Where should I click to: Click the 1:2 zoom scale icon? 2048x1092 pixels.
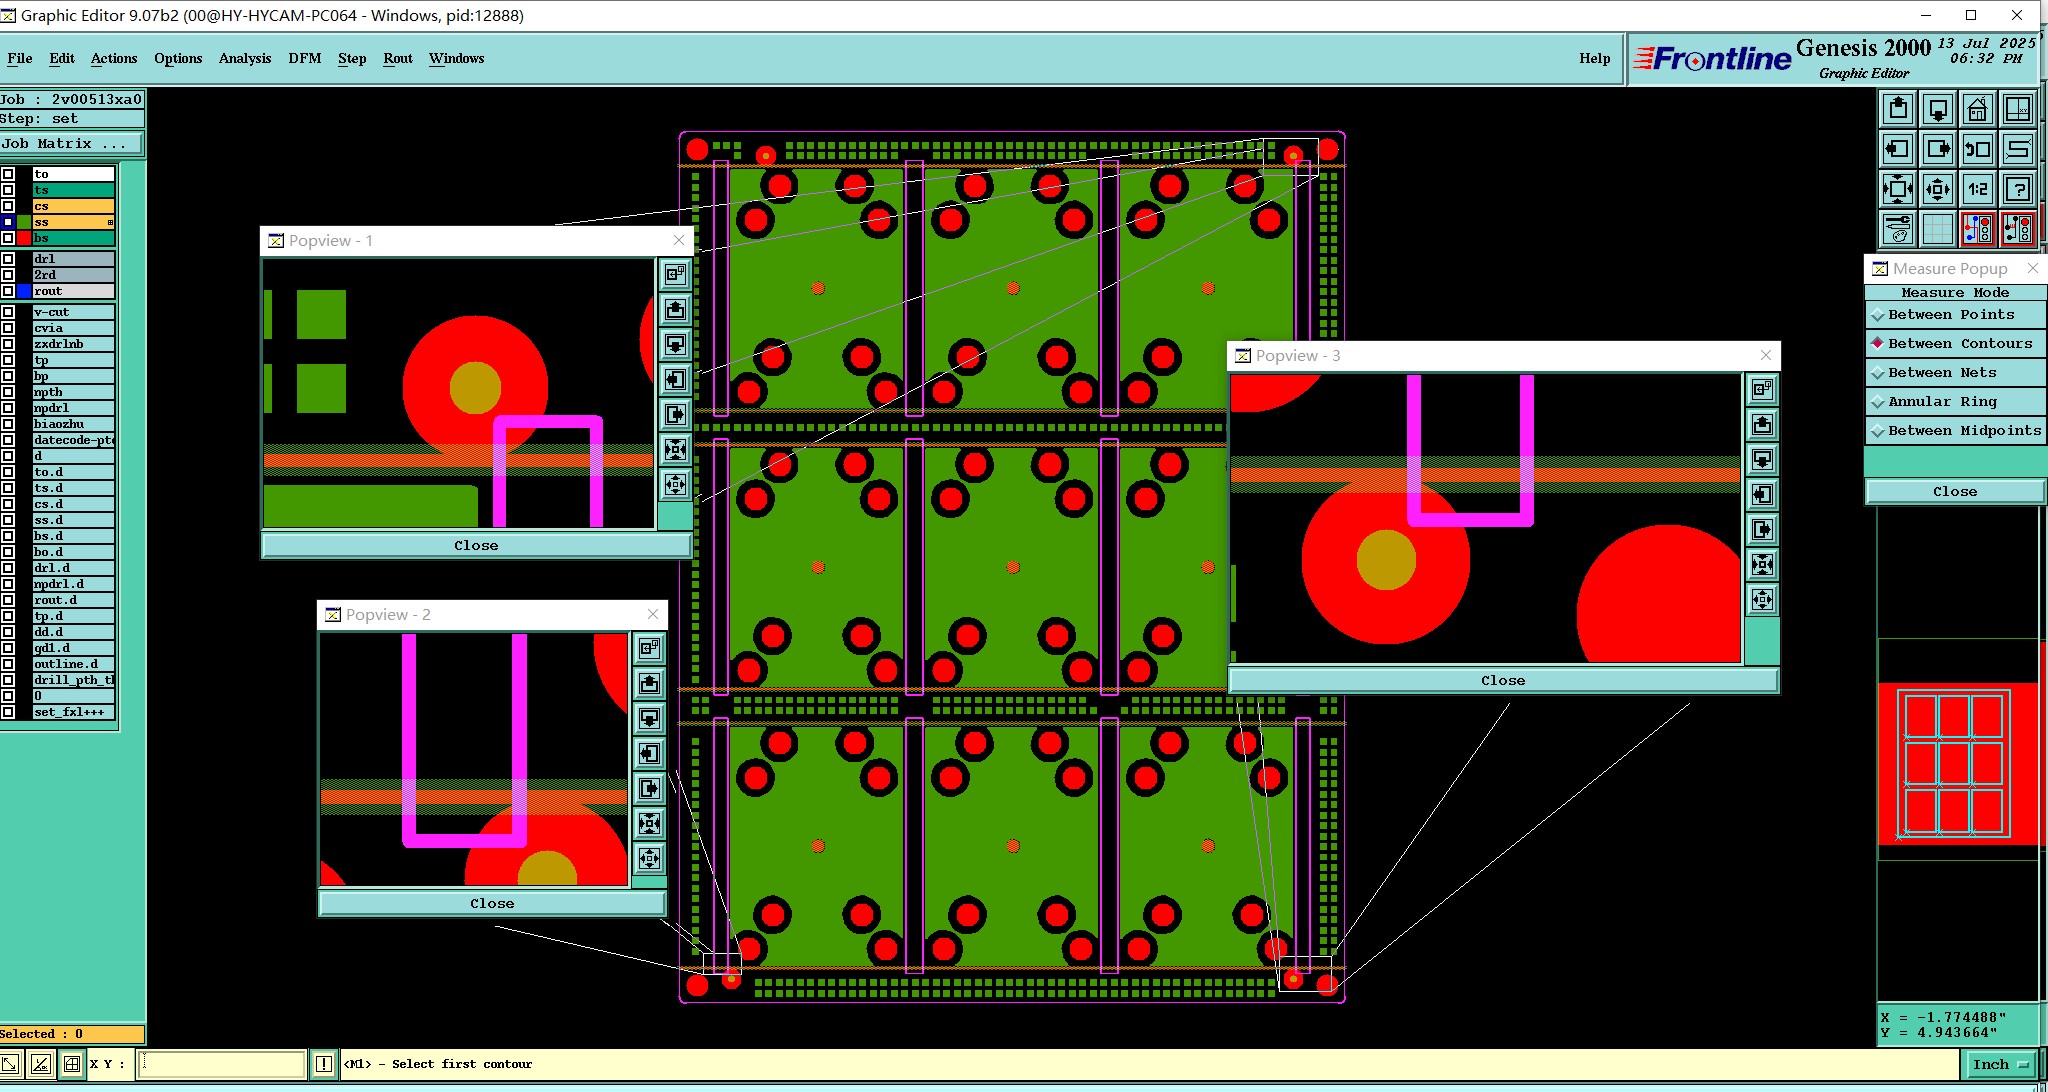coord(1977,189)
